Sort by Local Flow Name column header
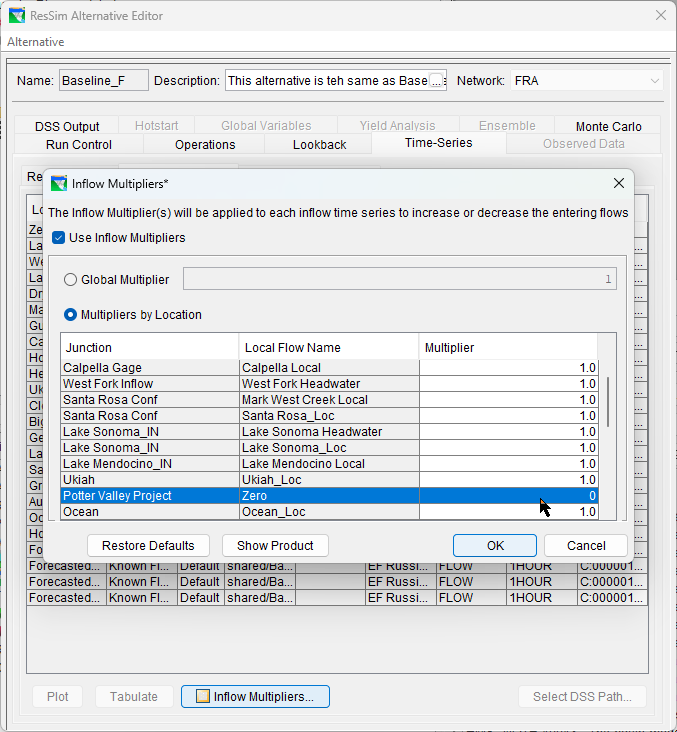Viewport: 677px width, 732px height. (328, 348)
